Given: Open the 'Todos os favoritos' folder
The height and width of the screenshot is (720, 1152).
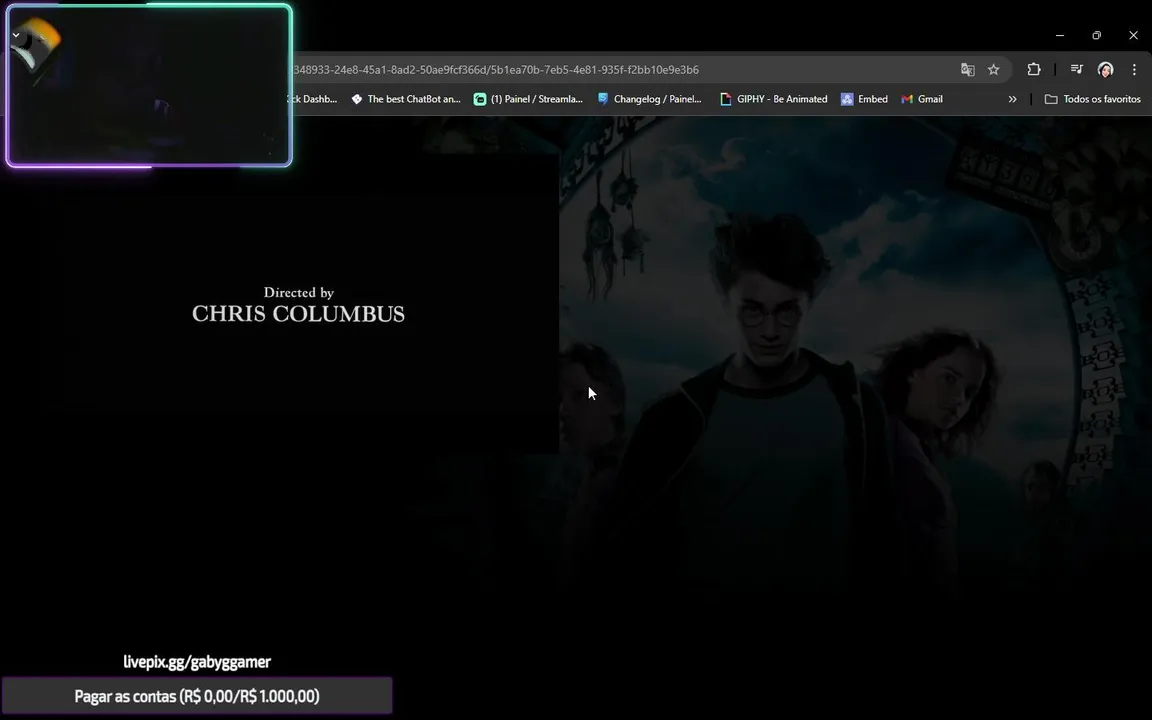Looking at the screenshot, I should pos(1092,99).
